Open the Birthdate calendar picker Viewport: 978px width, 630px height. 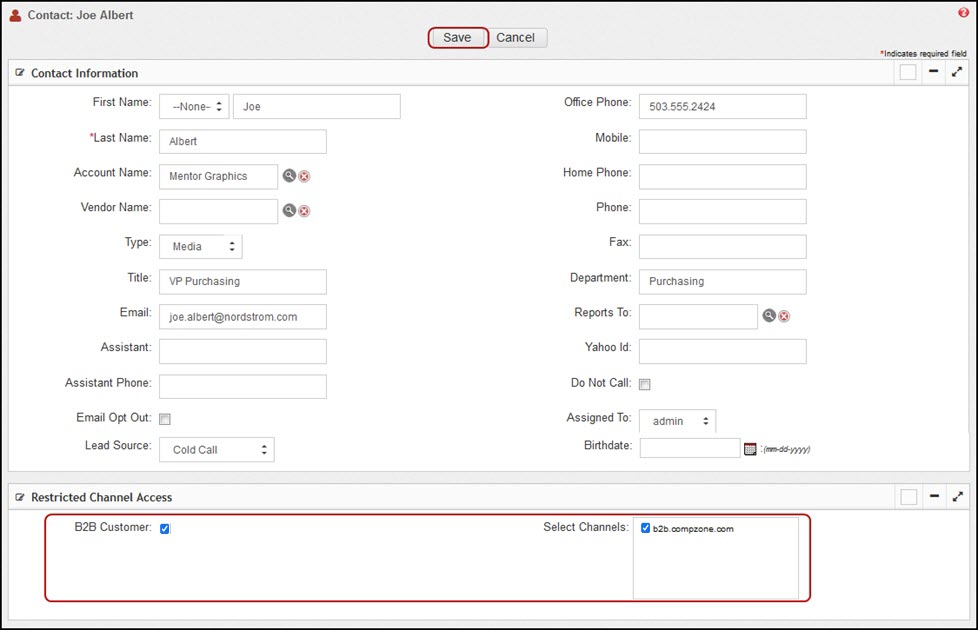click(750, 449)
